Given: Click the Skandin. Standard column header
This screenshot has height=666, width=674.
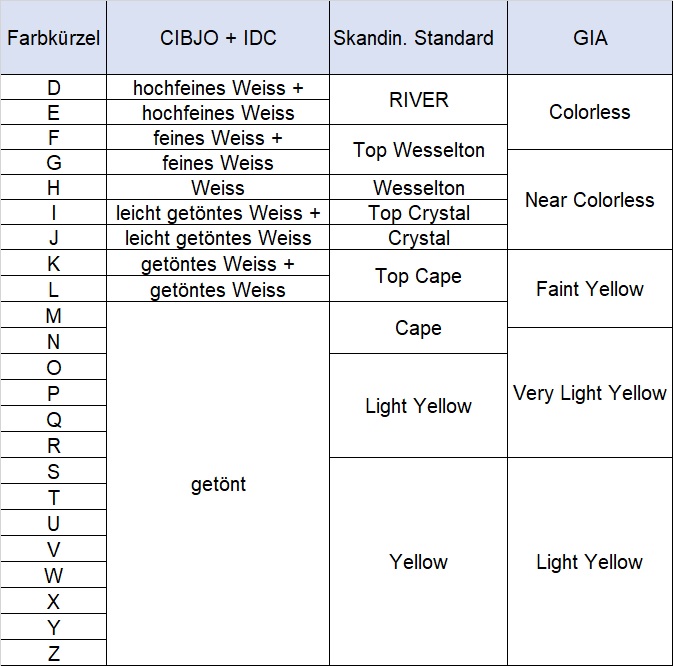Looking at the screenshot, I should 418,39.
